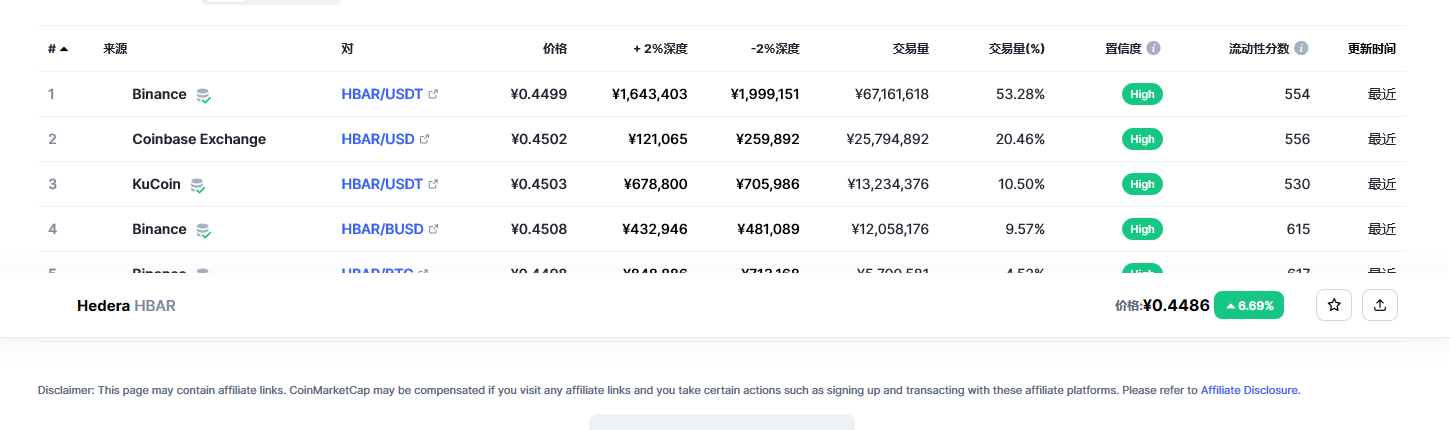This screenshot has width=1450, height=430.
Task: Click the 交易量(%) column header
Action: 1017,48
